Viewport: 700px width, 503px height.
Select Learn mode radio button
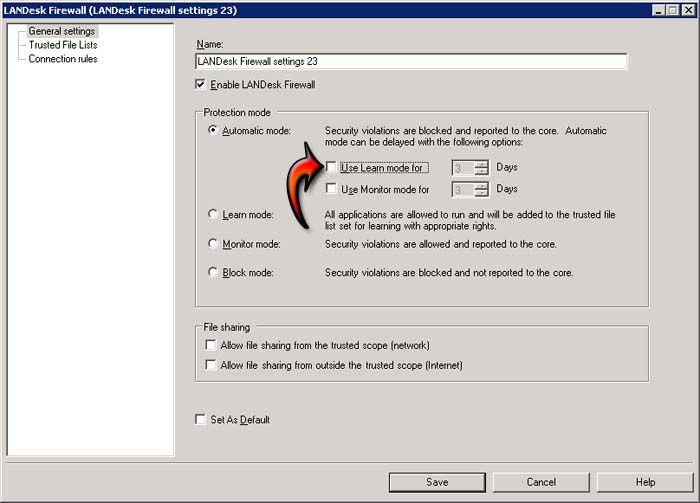click(x=213, y=214)
